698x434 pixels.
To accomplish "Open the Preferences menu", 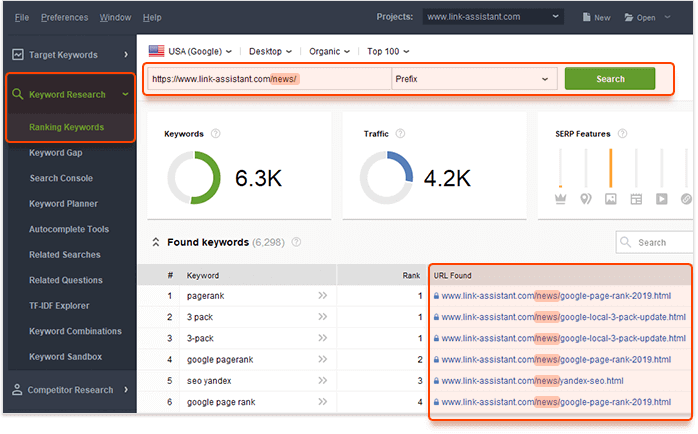I will [x=64, y=18].
